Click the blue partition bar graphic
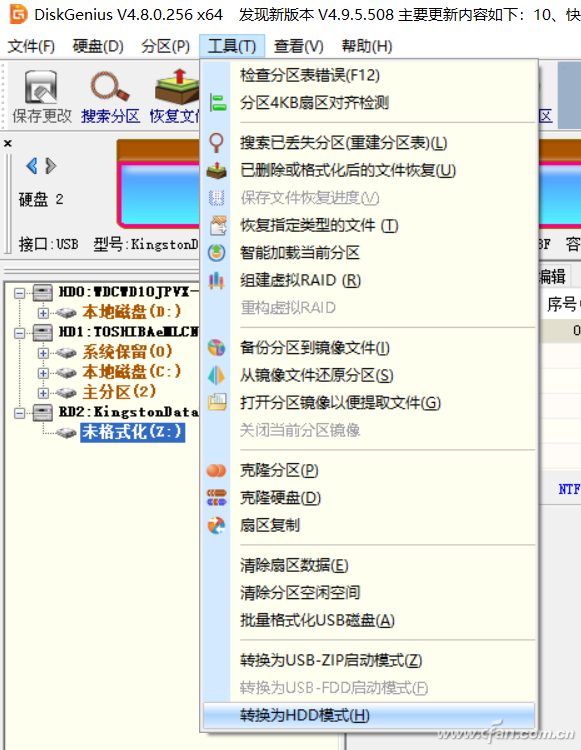 160,194
